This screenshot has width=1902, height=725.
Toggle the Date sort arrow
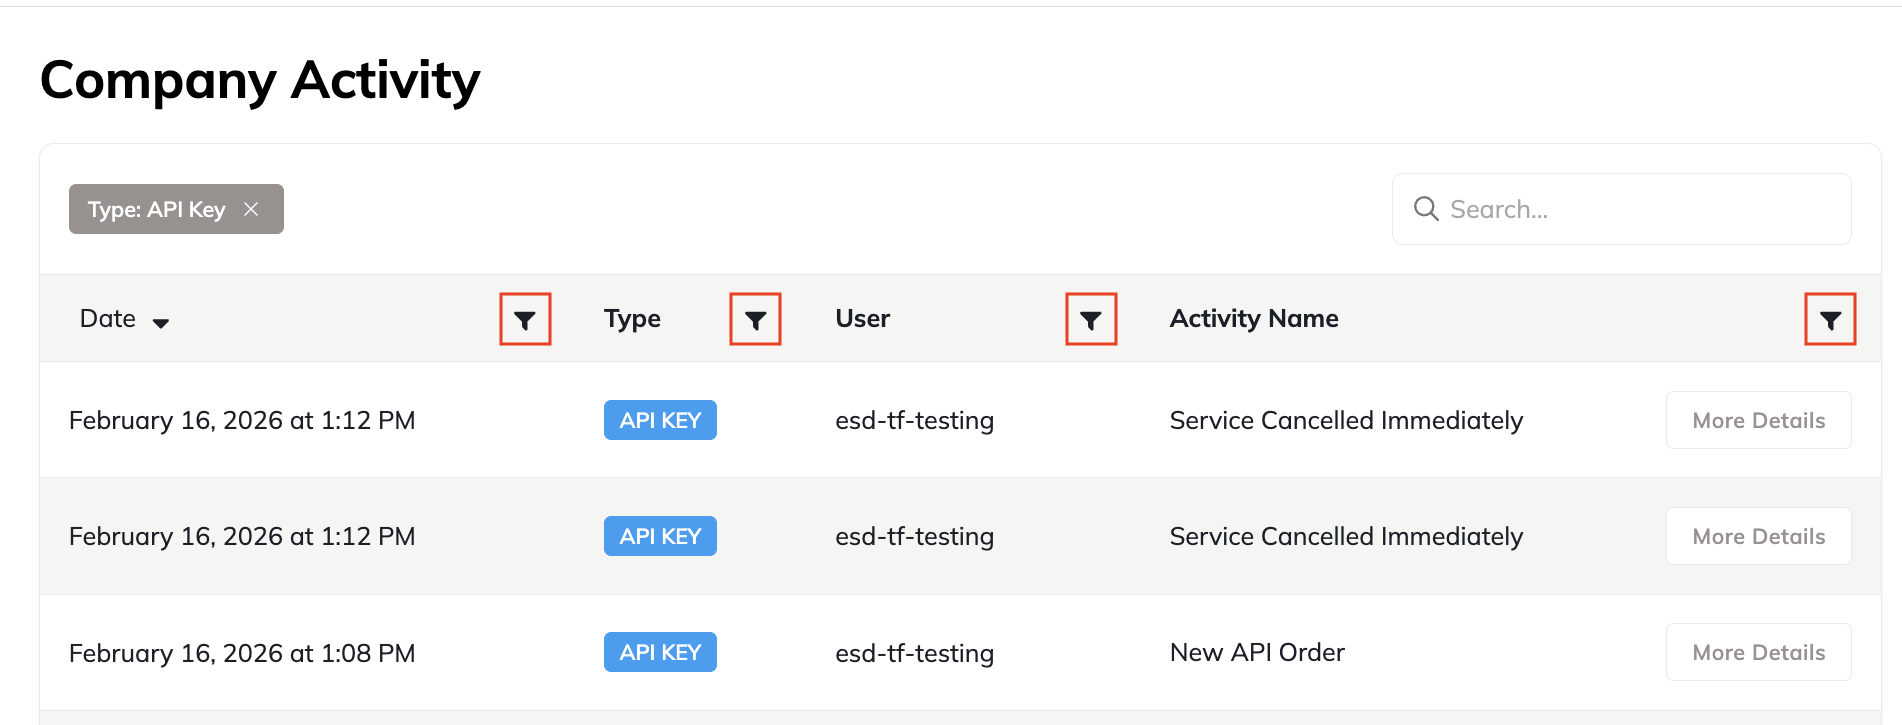(x=160, y=322)
